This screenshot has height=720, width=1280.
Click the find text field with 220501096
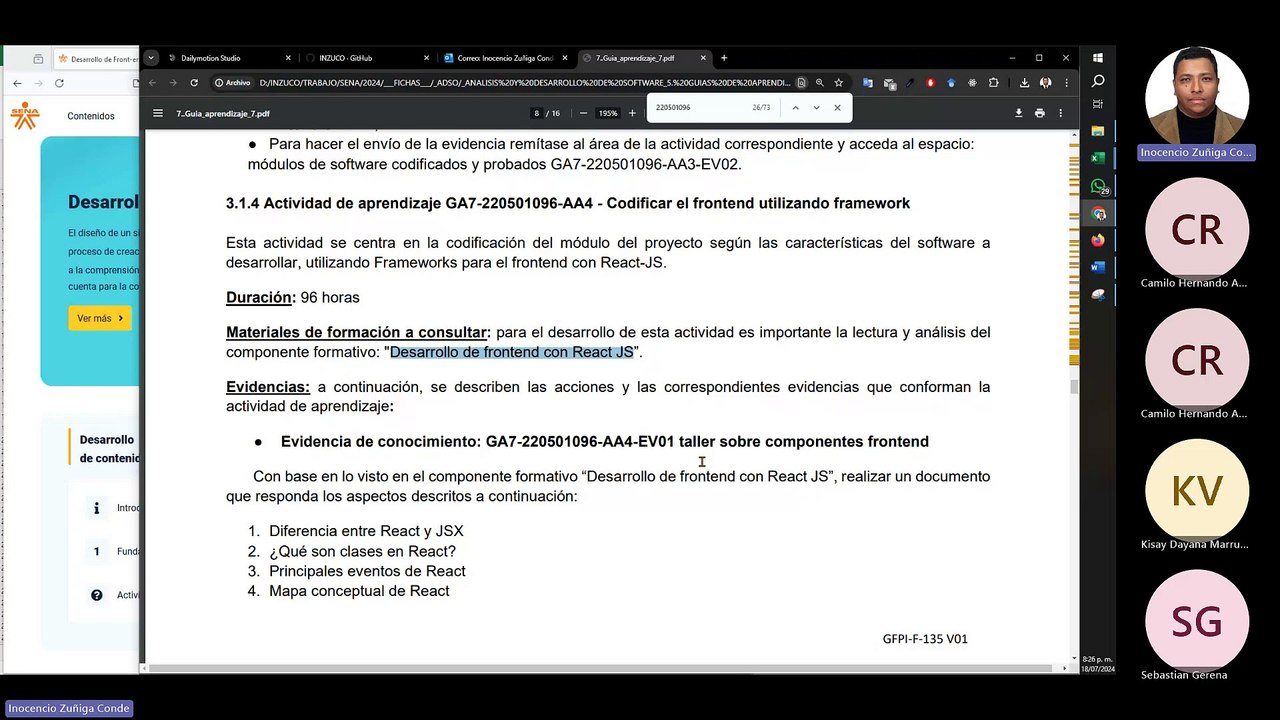[700, 107]
